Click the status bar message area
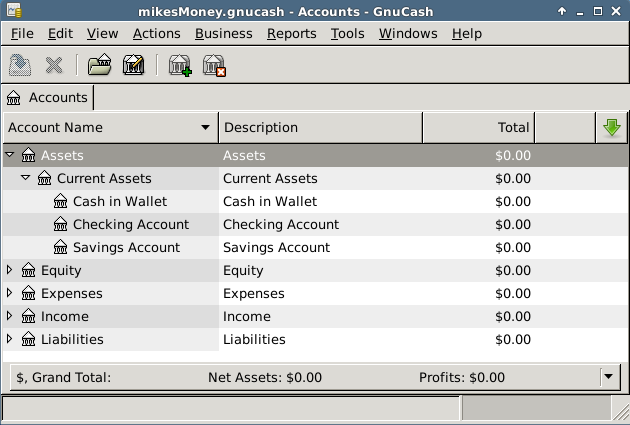630x425 pixels. pyautogui.click(x=231, y=409)
